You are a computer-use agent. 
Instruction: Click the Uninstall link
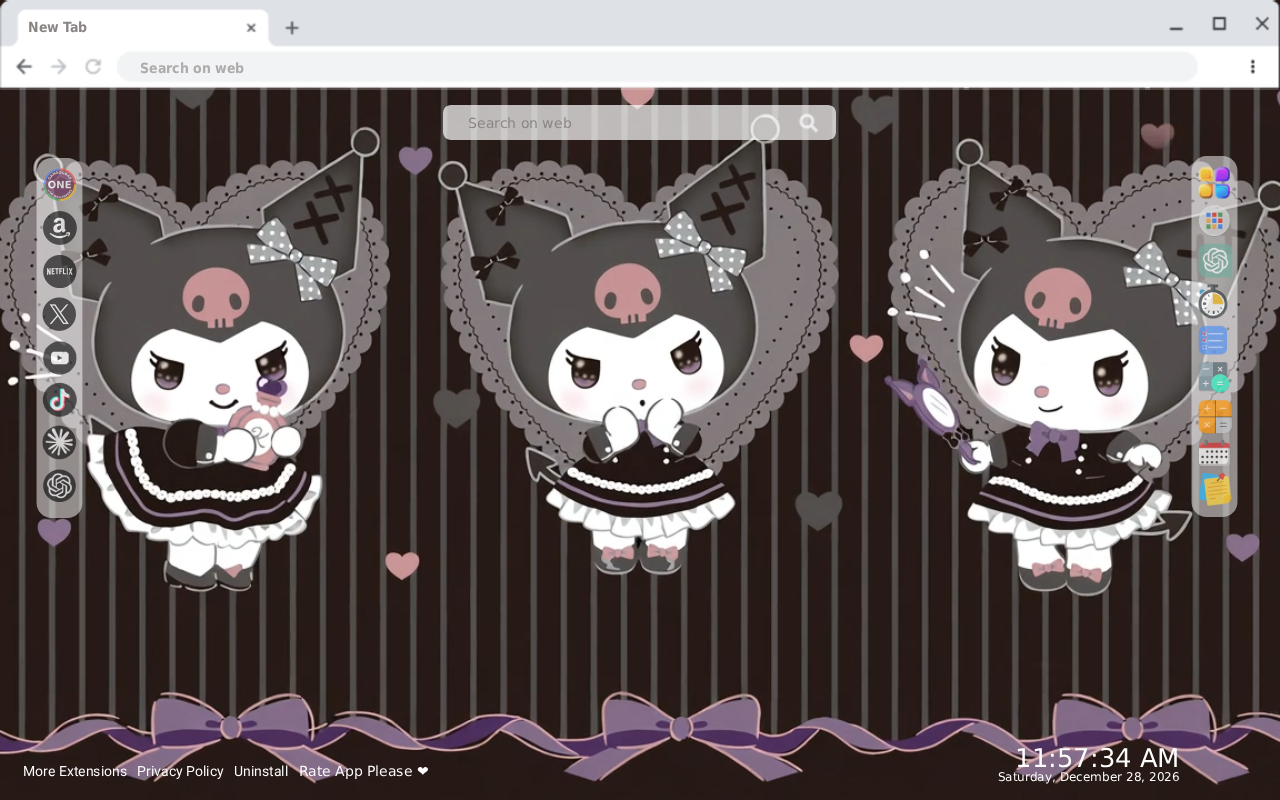(x=261, y=771)
